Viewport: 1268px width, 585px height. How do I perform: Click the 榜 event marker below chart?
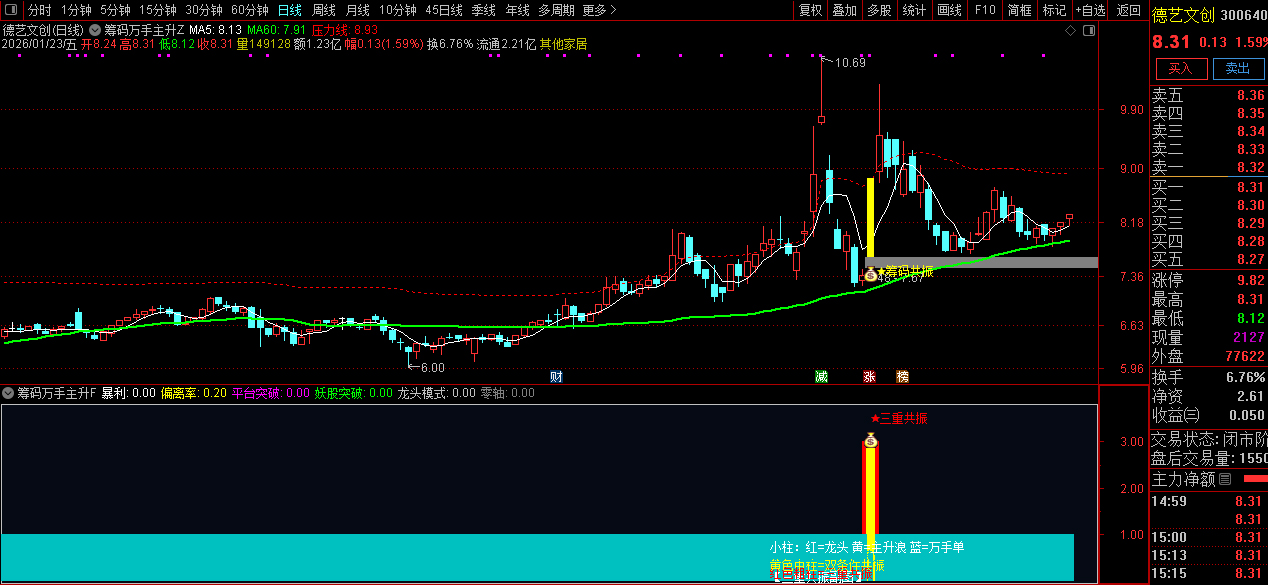coord(903,377)
